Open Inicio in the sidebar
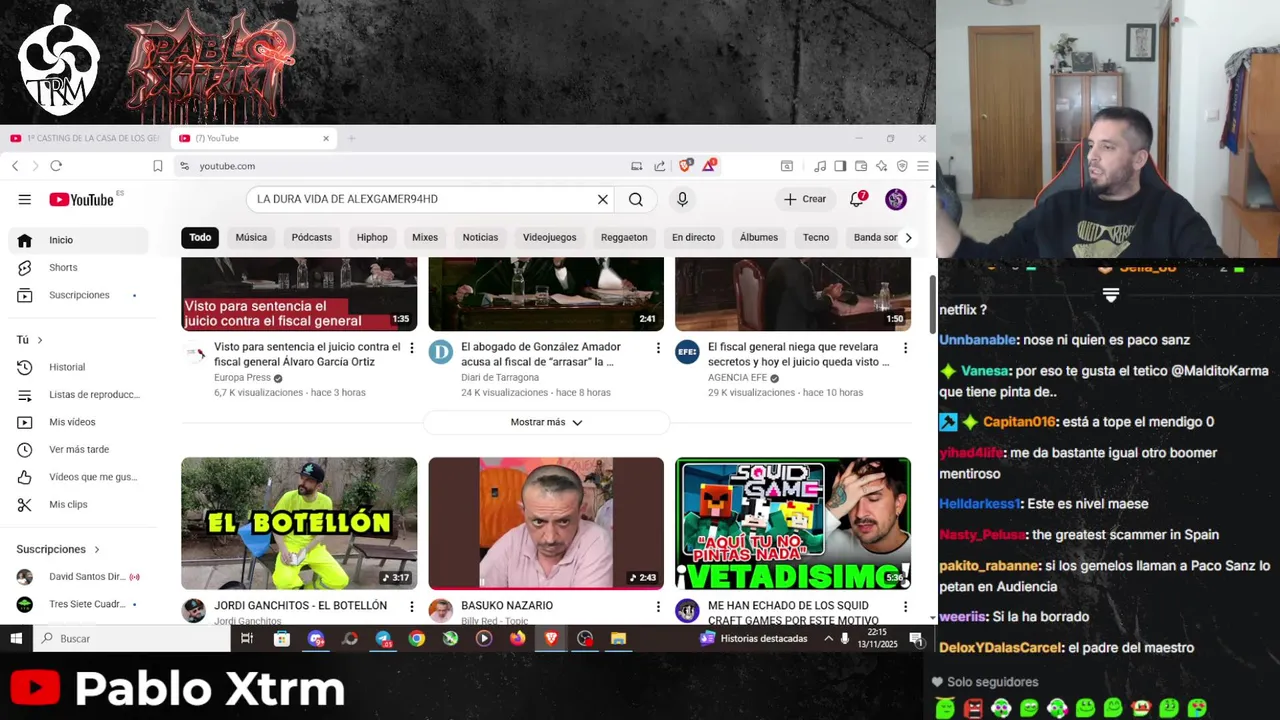The height and width of the screenshot is (720, 1280). click(79, 240)
